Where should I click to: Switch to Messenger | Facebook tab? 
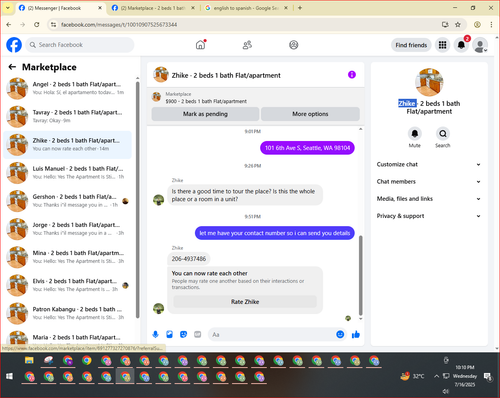(x=60, y=8)
